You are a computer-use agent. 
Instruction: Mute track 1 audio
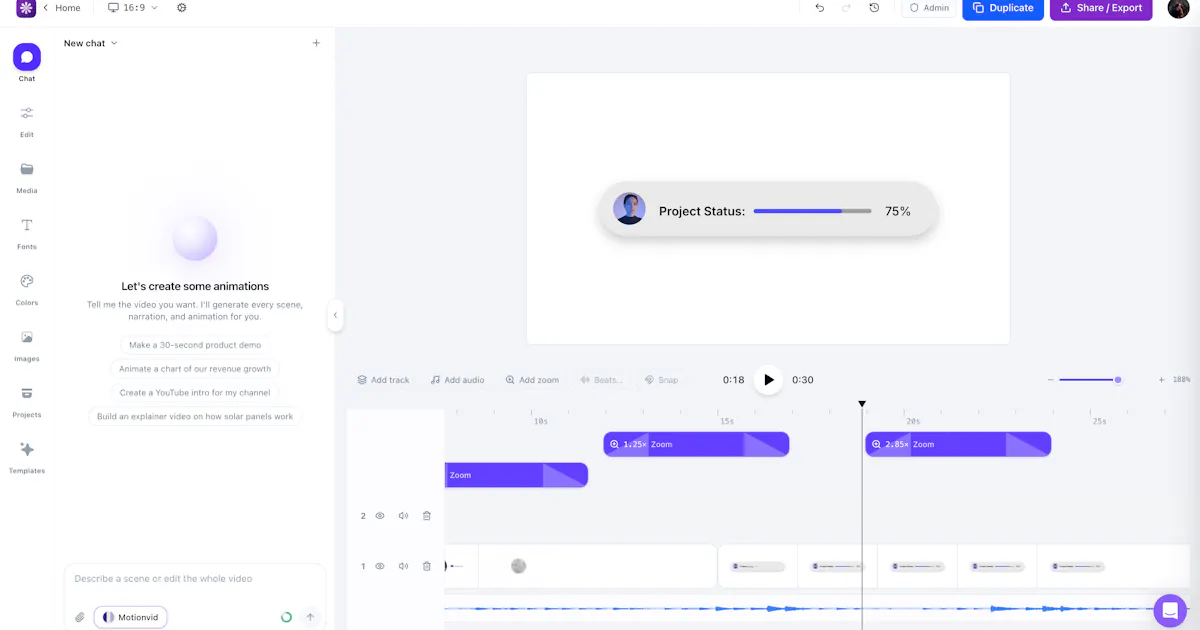pos(403,566)
